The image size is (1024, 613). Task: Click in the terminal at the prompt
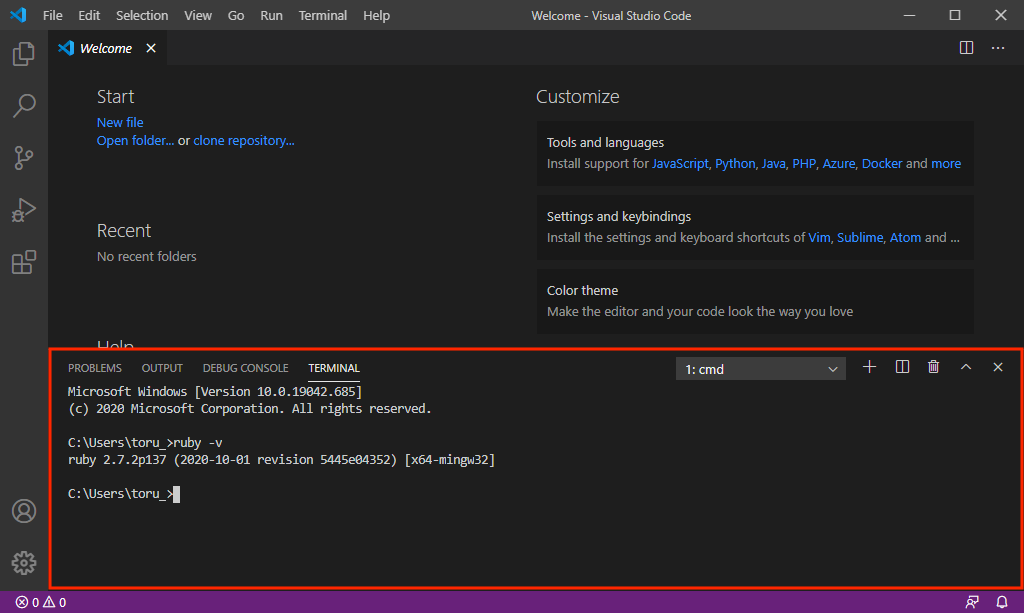pyautogui.click(x=176, y=494)
